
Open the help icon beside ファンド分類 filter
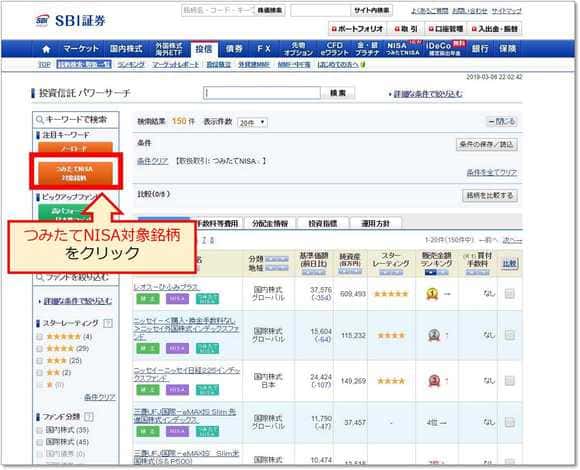[89, 417]
